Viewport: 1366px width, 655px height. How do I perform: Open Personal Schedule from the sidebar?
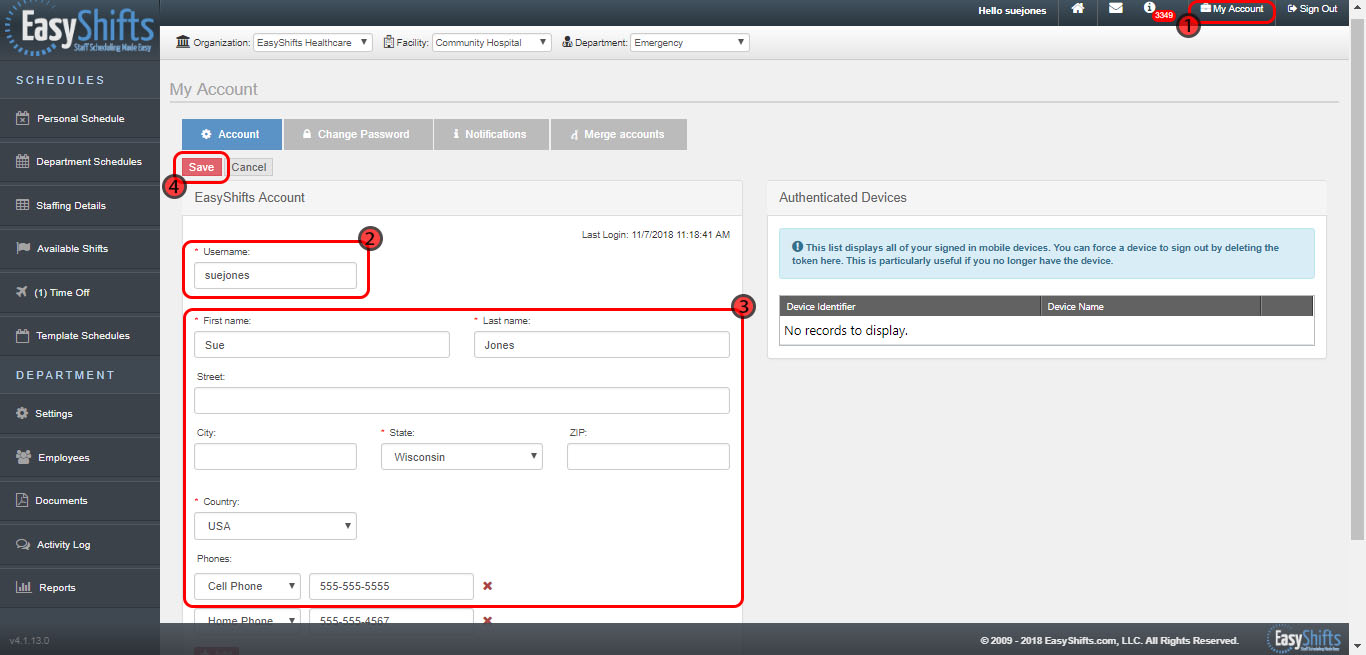[80, 119]
